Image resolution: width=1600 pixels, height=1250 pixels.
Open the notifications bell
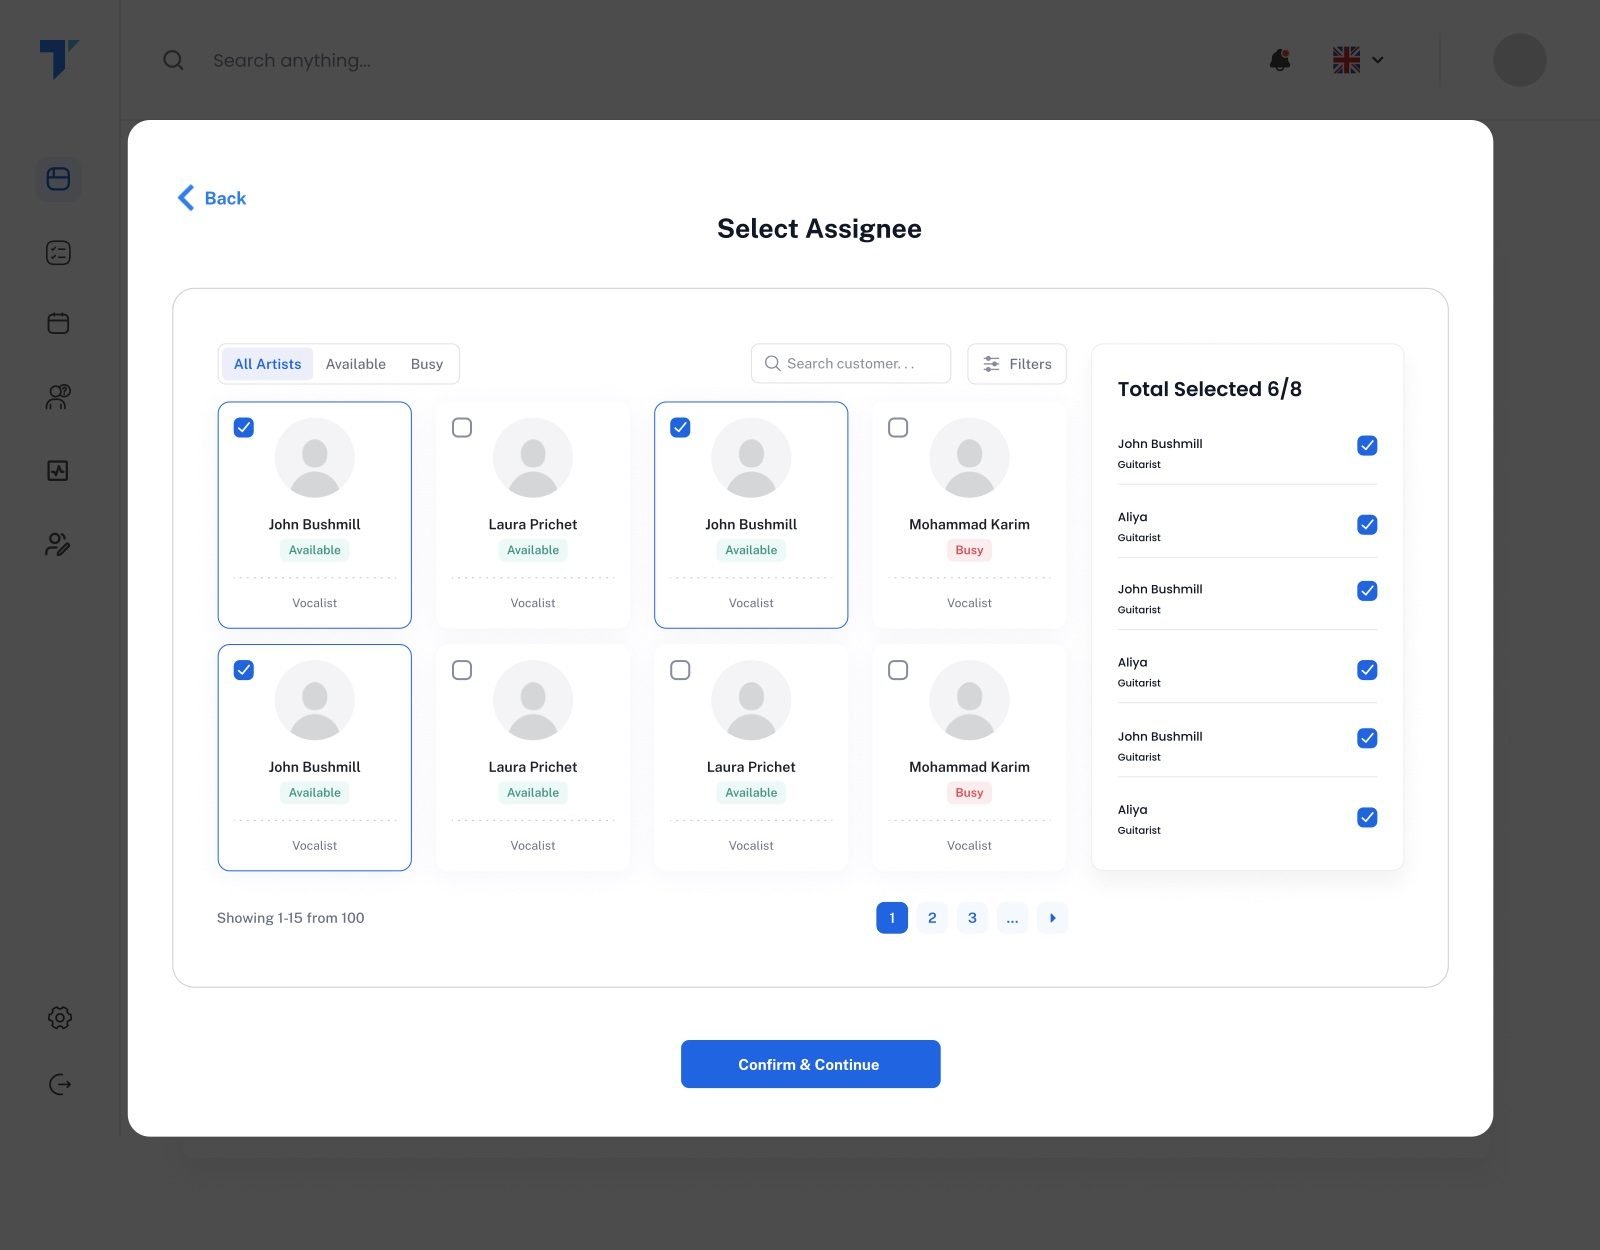[1280, 60]
